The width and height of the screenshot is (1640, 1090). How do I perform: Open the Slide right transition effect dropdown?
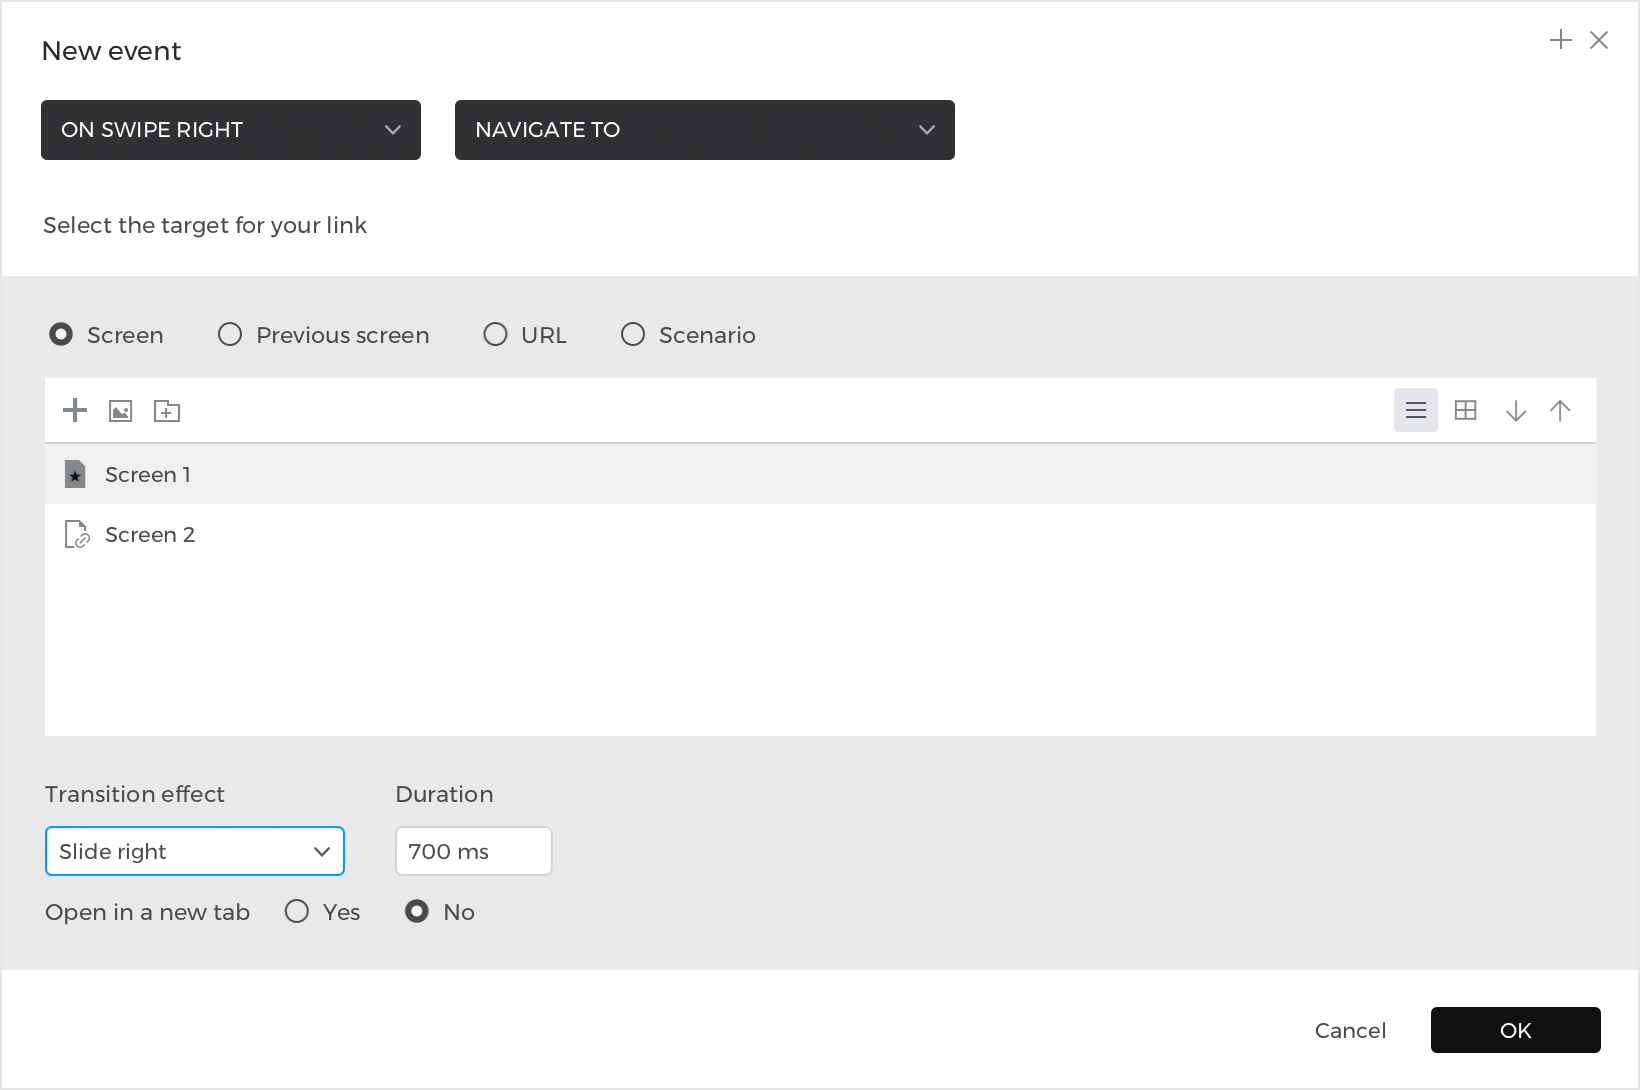(x=195, y=851)
